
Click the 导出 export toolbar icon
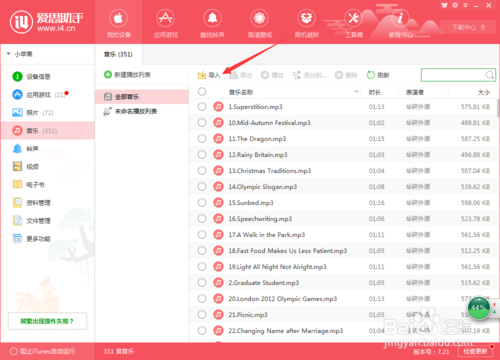[x=233, y=75]
